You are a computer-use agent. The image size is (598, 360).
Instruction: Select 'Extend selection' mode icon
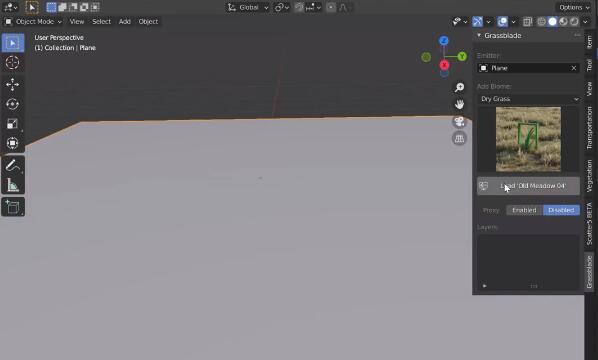(x=62, y=7)
